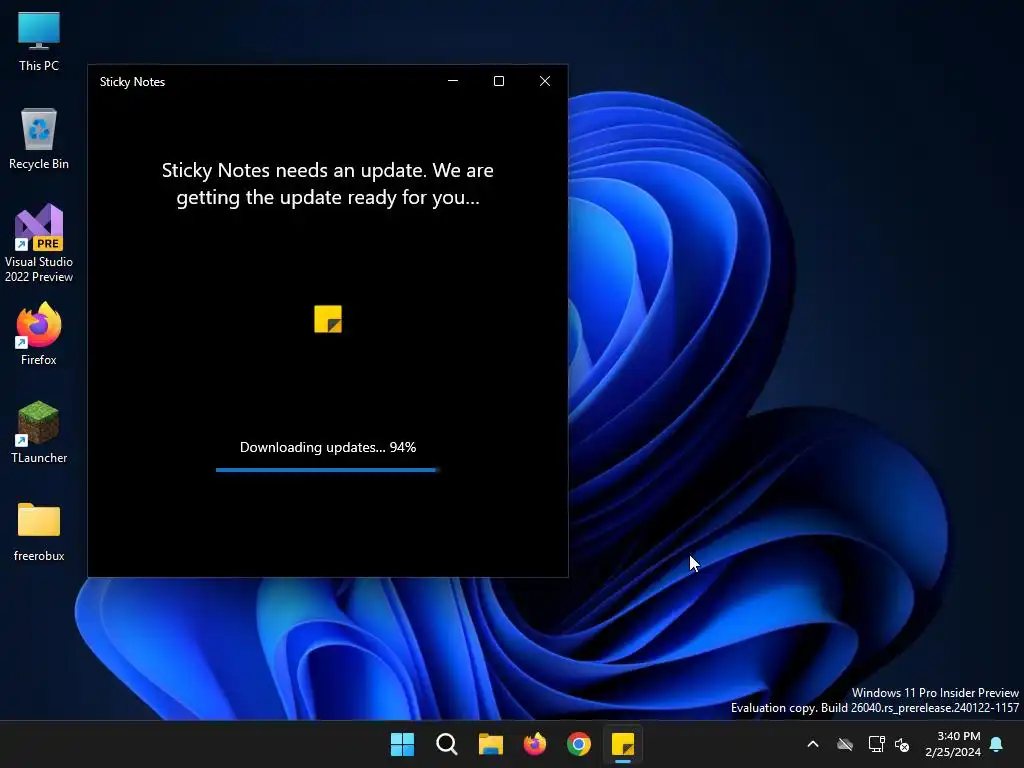Select the Firefox desktop shortcut
Screen dimensions: 1024x768
(39, 334)
